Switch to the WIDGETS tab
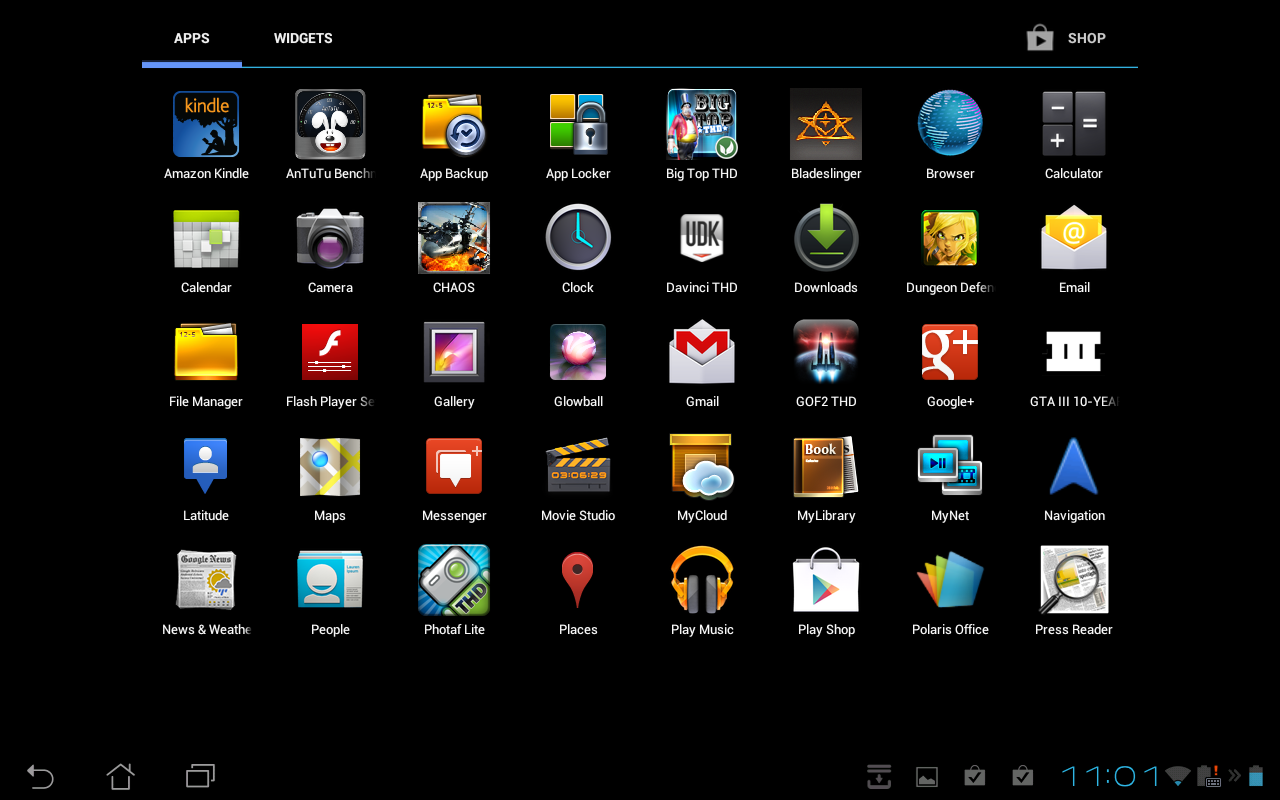 click(x=303, y=38)
